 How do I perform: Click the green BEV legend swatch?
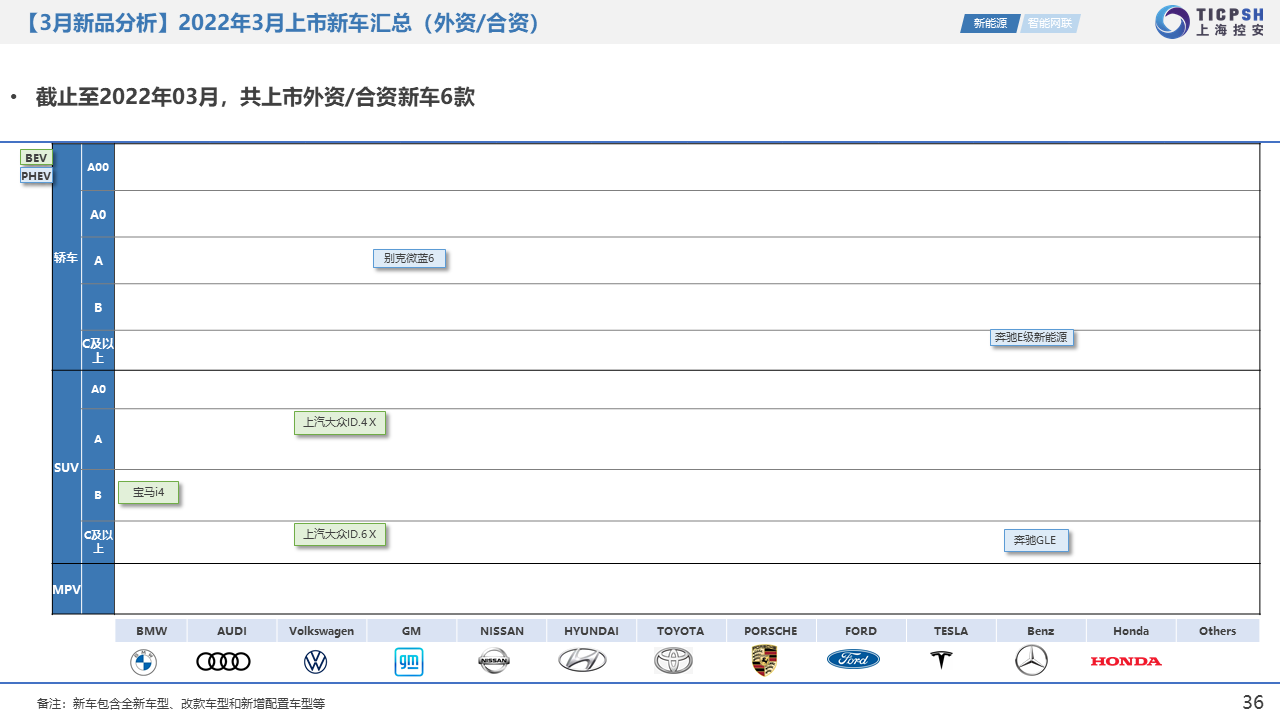pos(36,158)
